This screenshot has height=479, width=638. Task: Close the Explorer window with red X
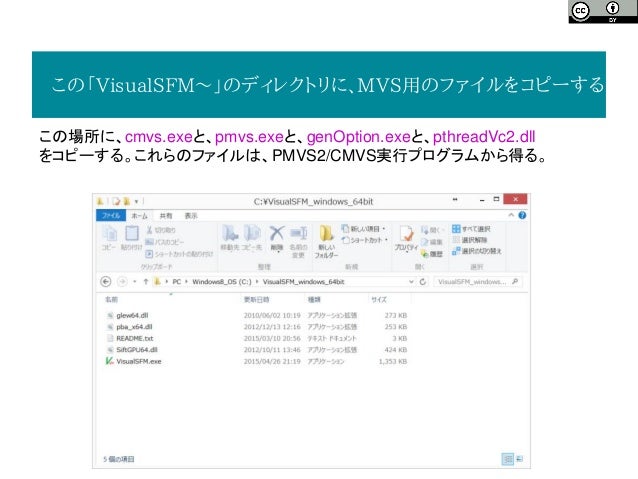pos(515,199)
